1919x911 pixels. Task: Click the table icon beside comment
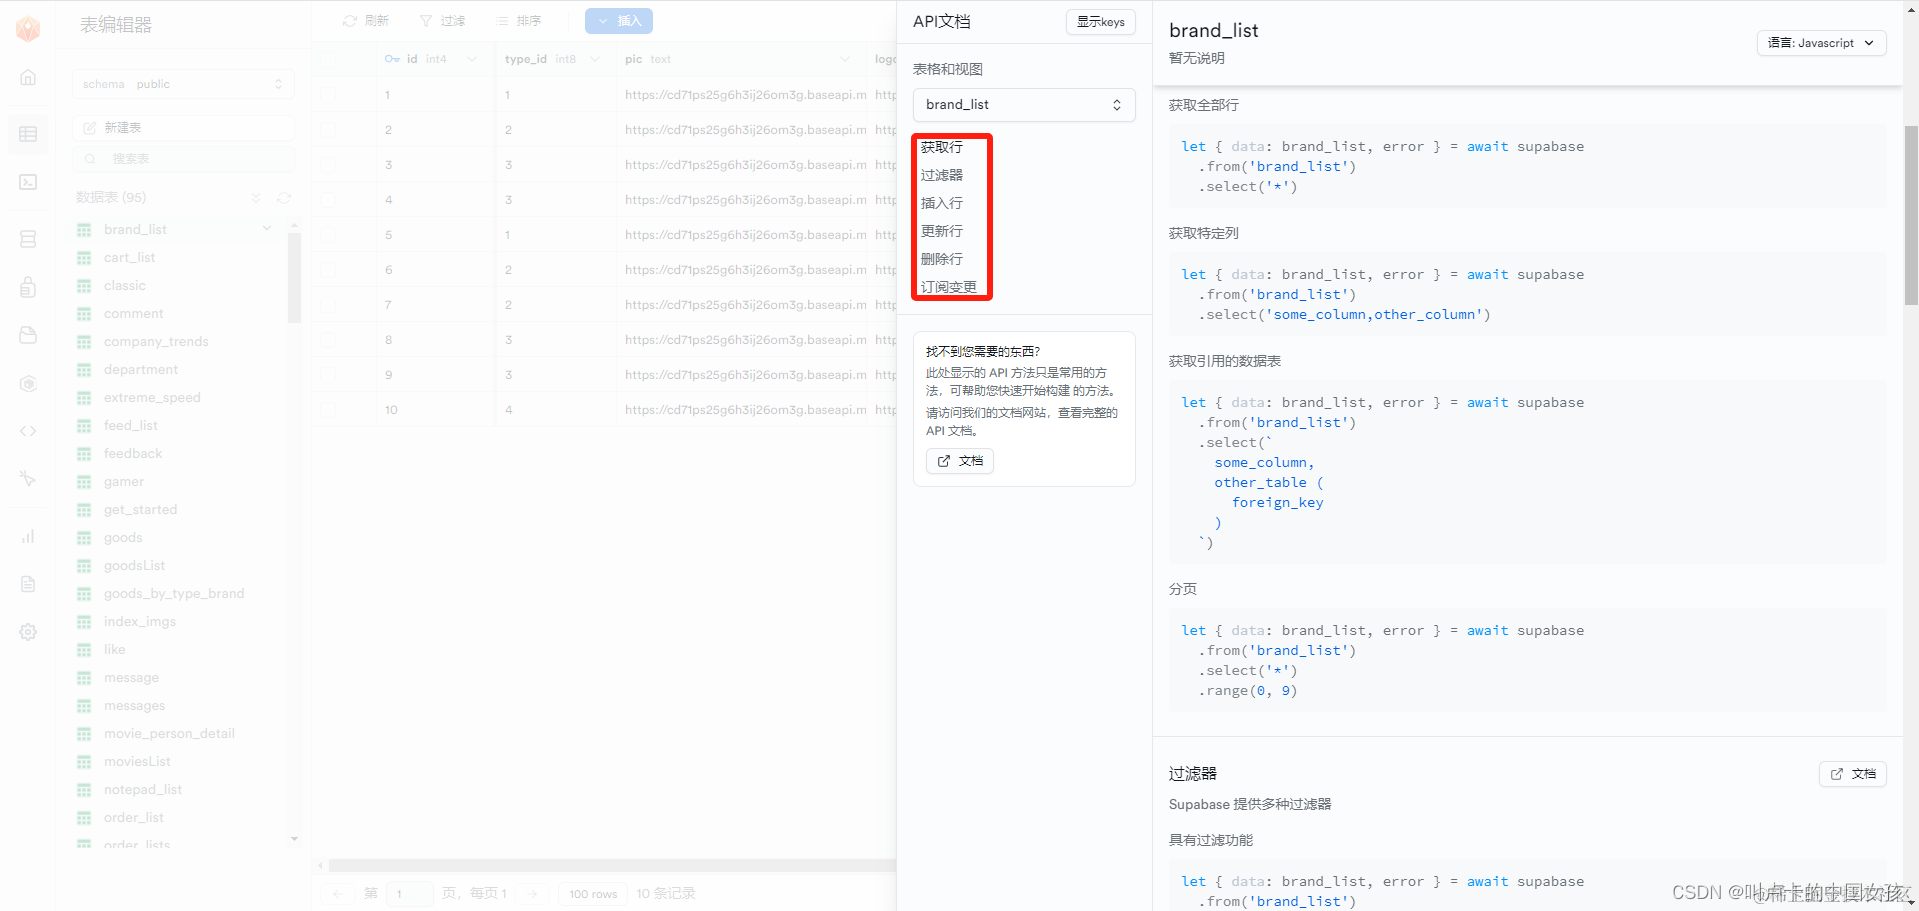[84, 314]
